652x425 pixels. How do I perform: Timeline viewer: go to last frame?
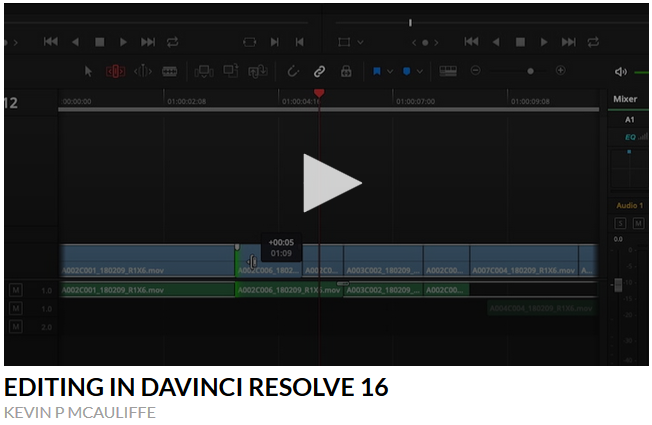(569, 42)
